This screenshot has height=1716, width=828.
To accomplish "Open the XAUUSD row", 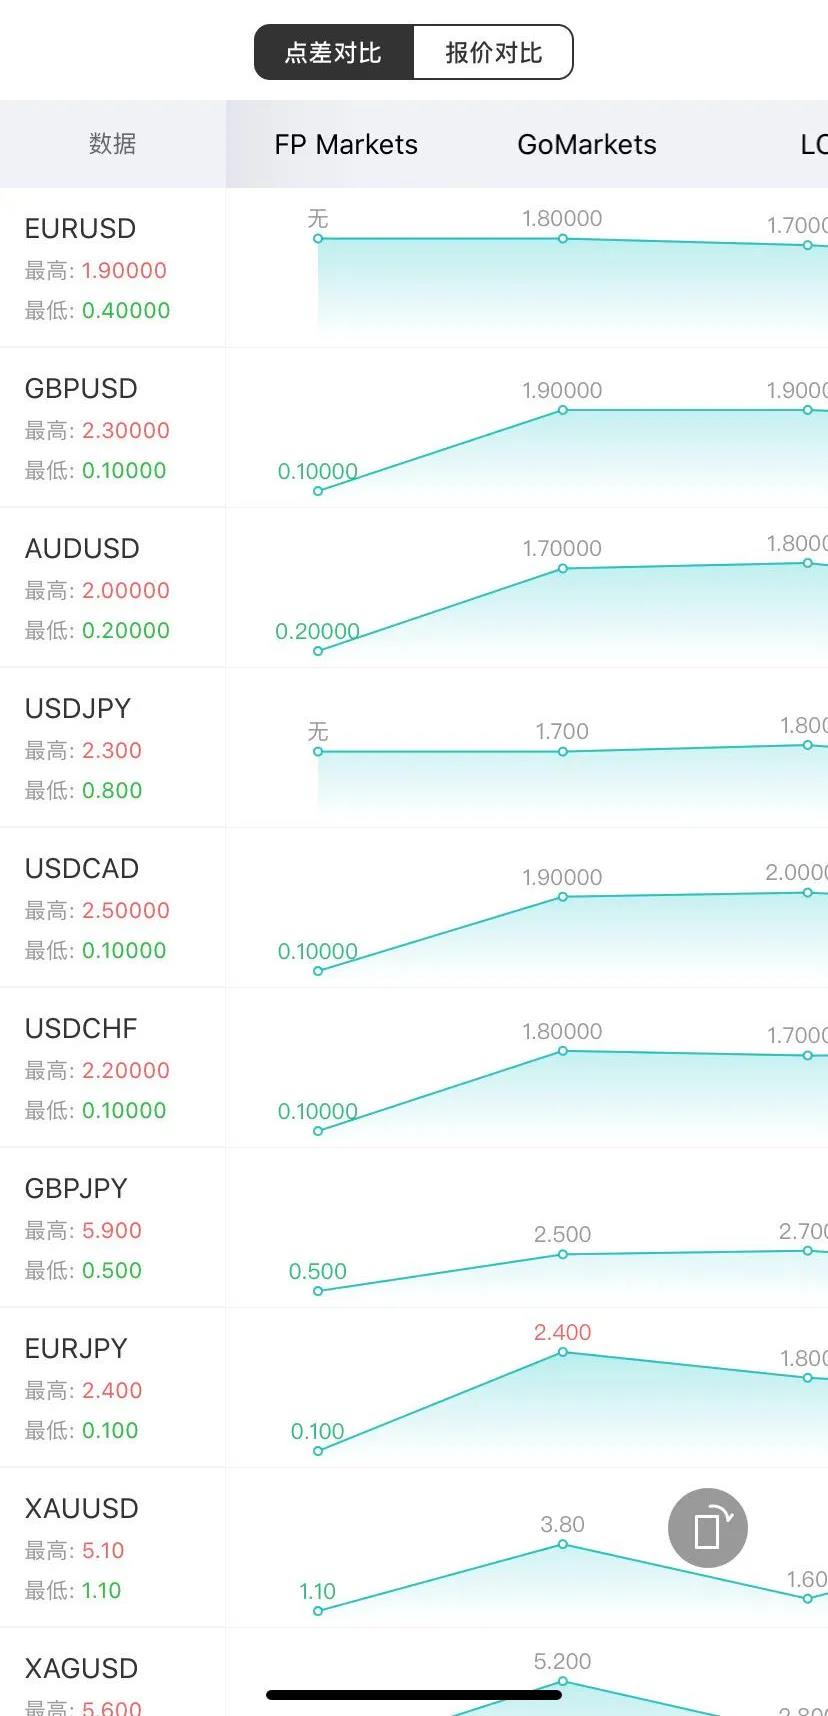I will point(414,1548).
